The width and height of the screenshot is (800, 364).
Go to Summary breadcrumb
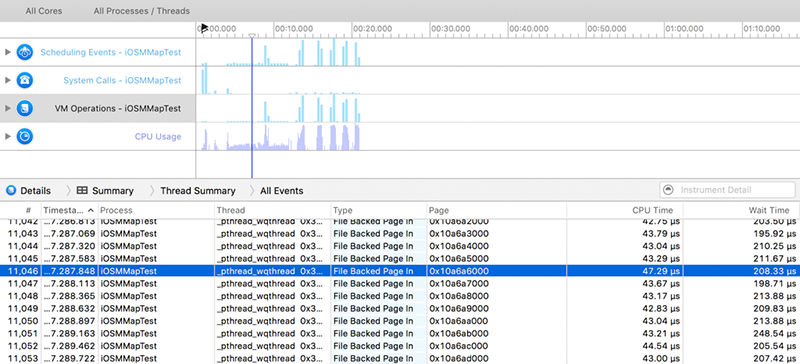pos(113,190)
